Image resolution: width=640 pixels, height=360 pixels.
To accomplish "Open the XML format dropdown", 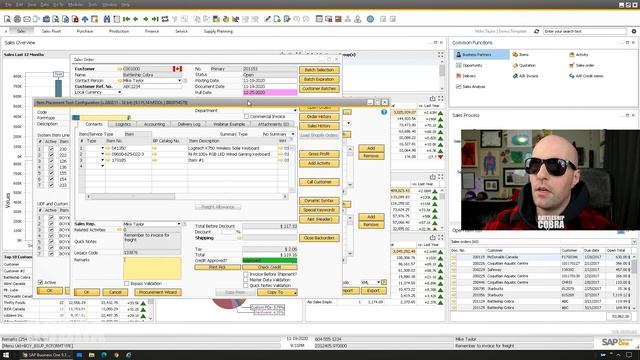I will tap(379, 282).
